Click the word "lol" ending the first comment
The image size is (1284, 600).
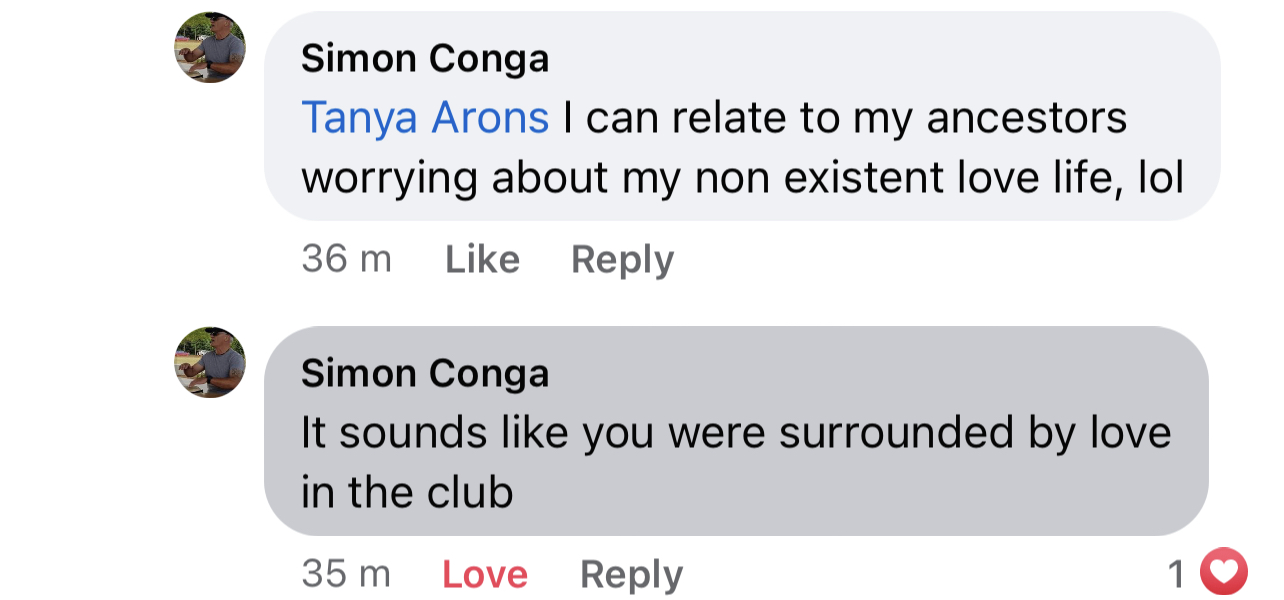[1161, 178]
